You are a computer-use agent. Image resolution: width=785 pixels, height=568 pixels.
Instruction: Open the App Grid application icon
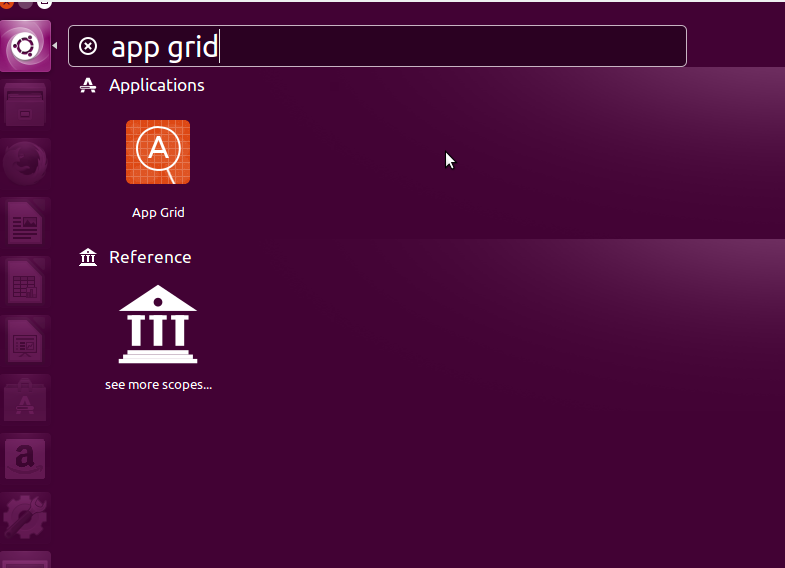[158, 152]
